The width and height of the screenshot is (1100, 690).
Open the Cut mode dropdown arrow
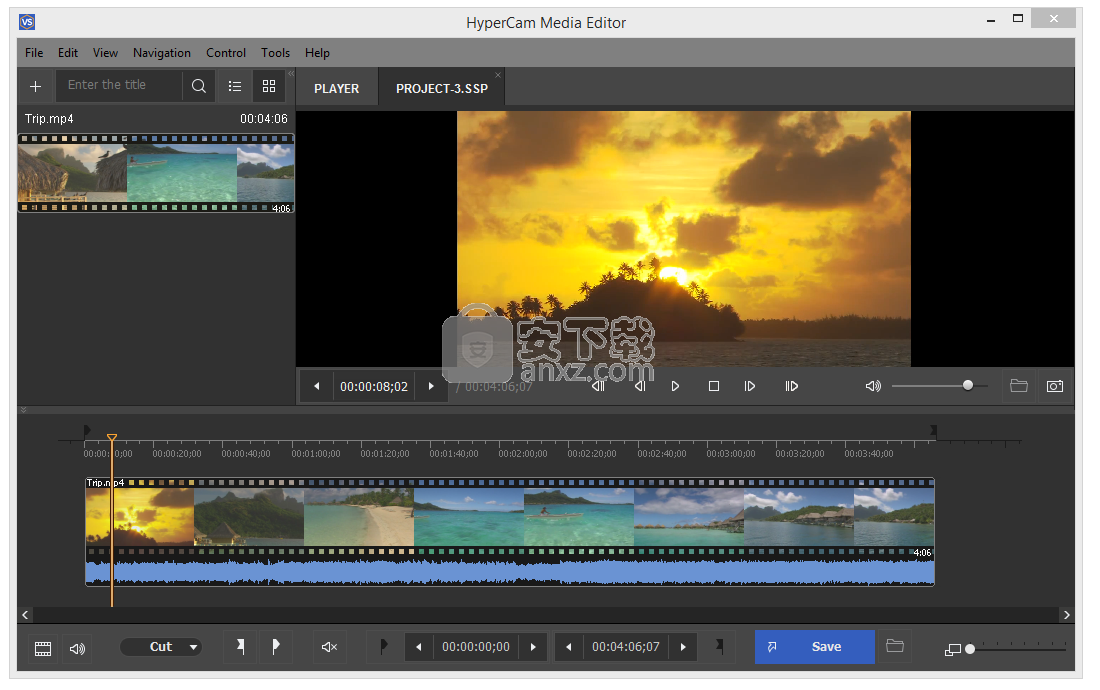click(193, 647)
